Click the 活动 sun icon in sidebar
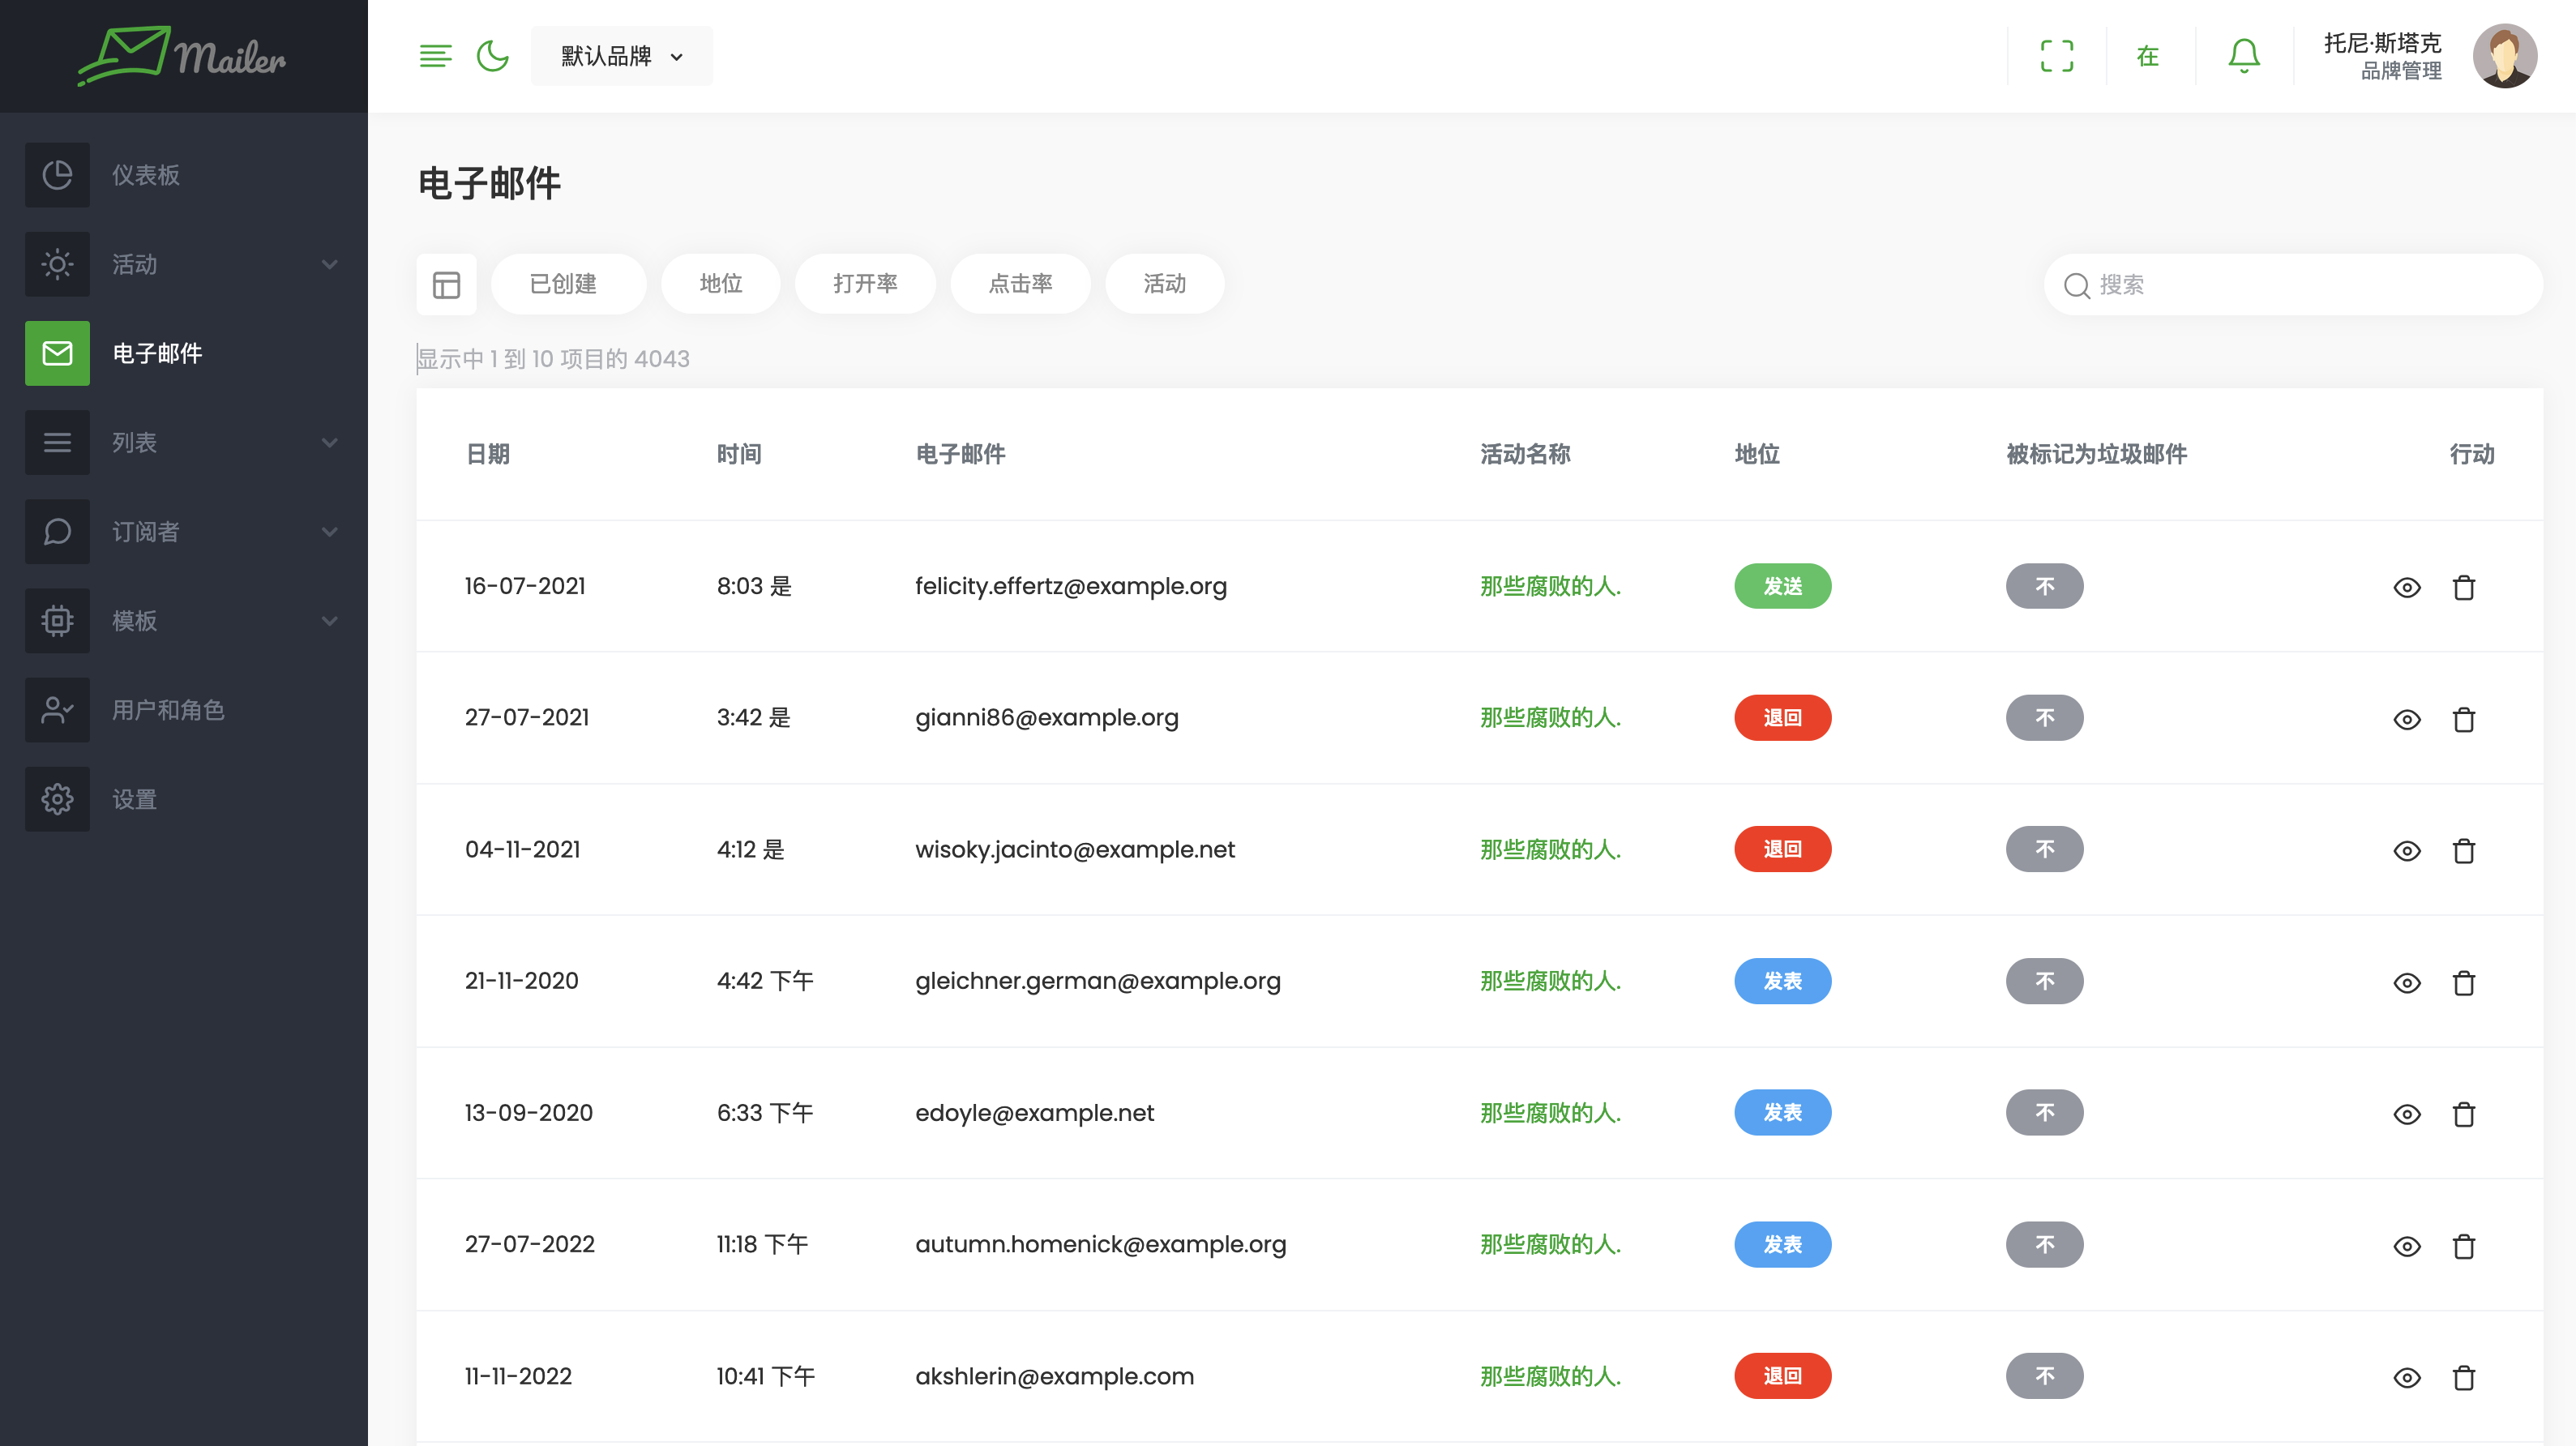The image size is (2576, 1446). [x=57, y=264]
